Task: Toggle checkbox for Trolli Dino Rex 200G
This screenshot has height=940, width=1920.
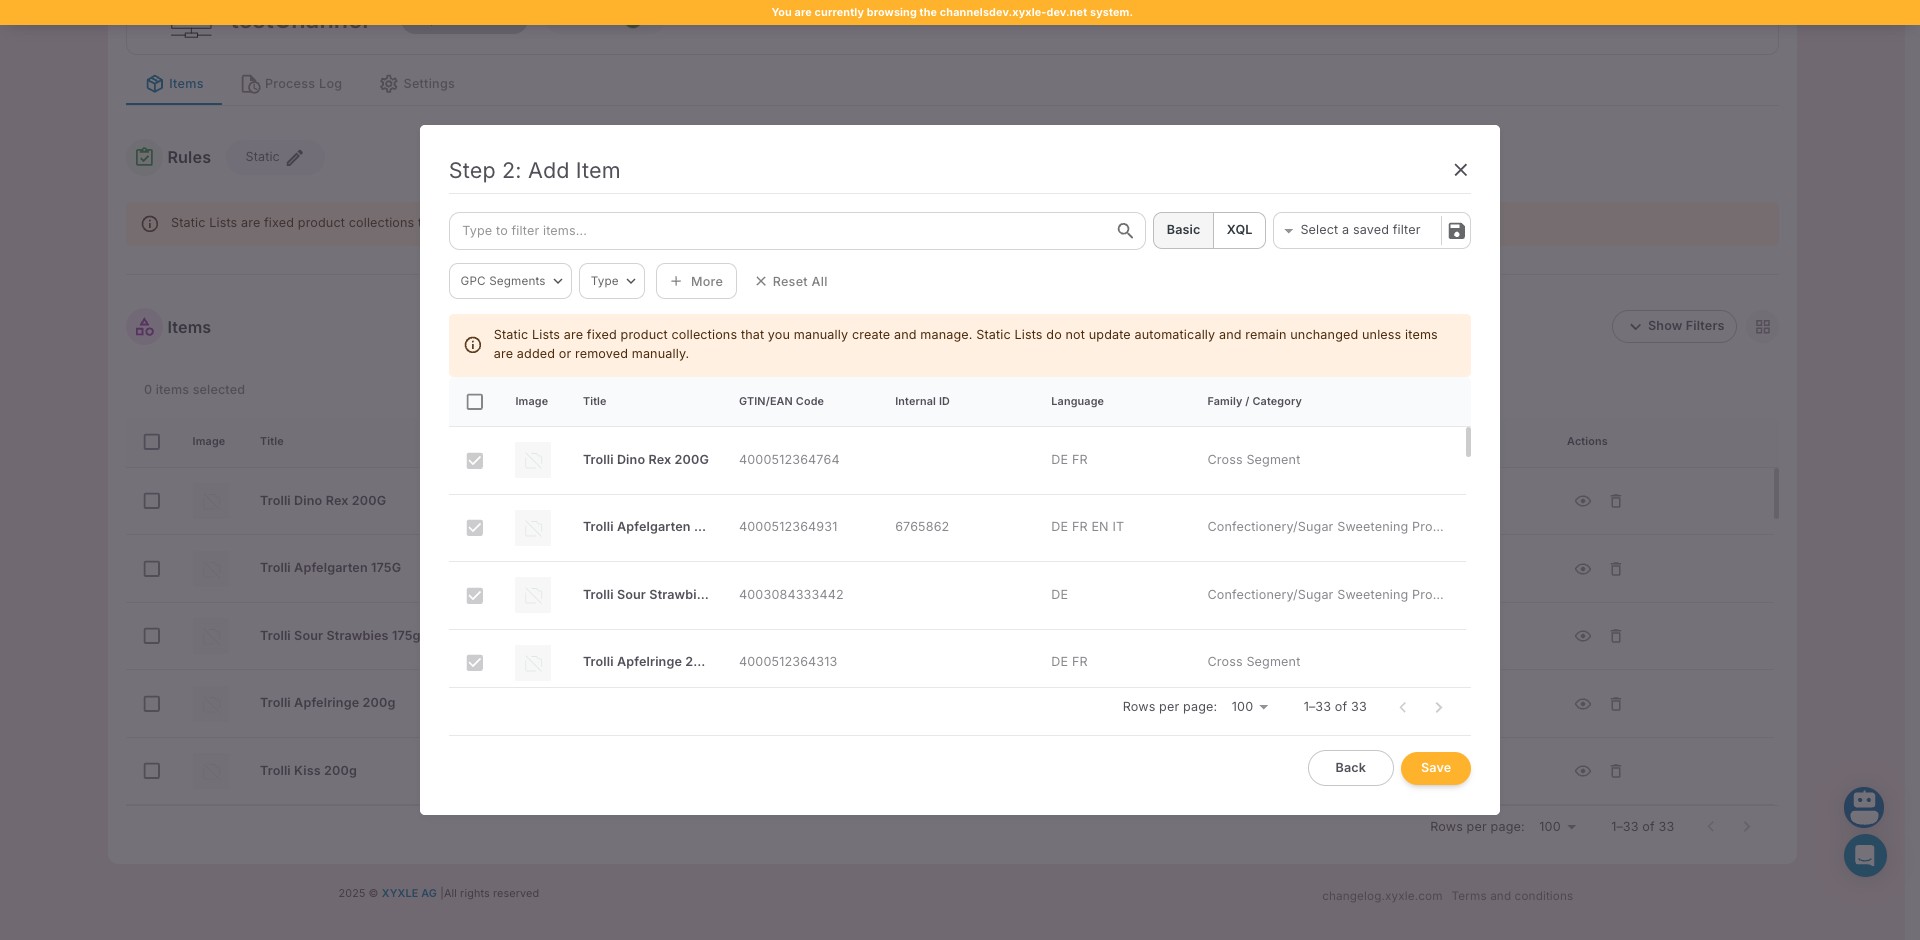Action: click(475, 461)
